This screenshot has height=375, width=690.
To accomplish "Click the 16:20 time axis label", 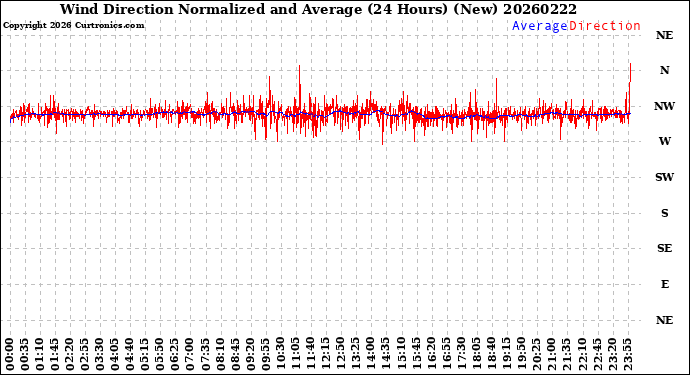I will coord(431,354).
